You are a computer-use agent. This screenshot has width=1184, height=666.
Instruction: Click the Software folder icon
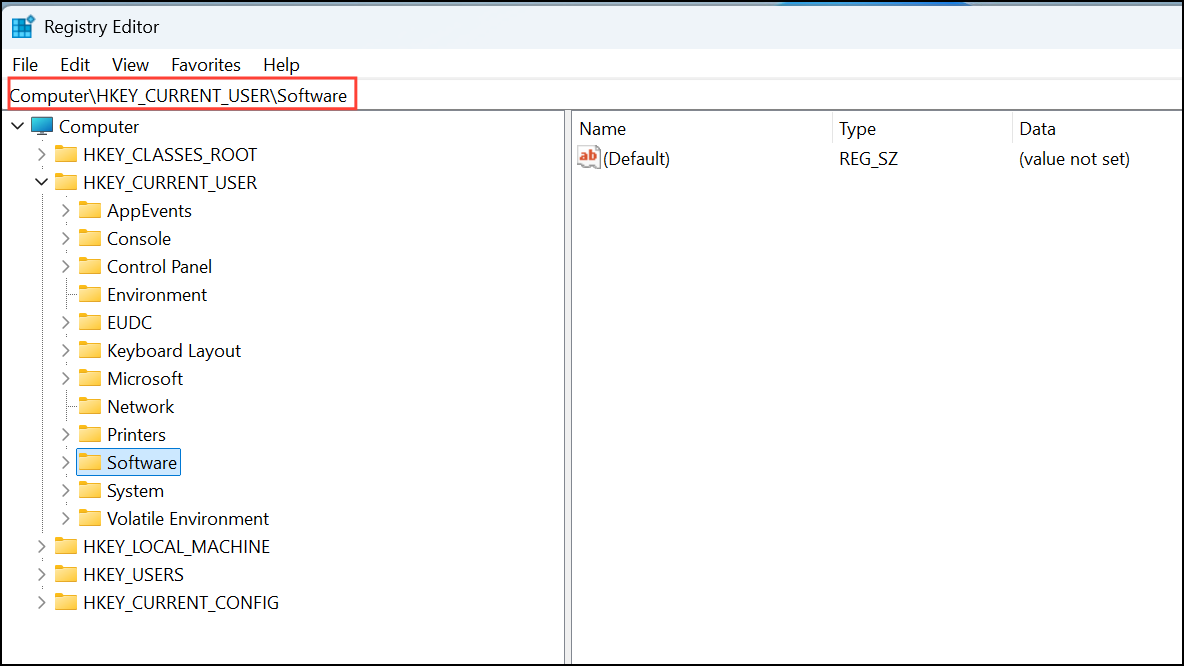(90, 461)
